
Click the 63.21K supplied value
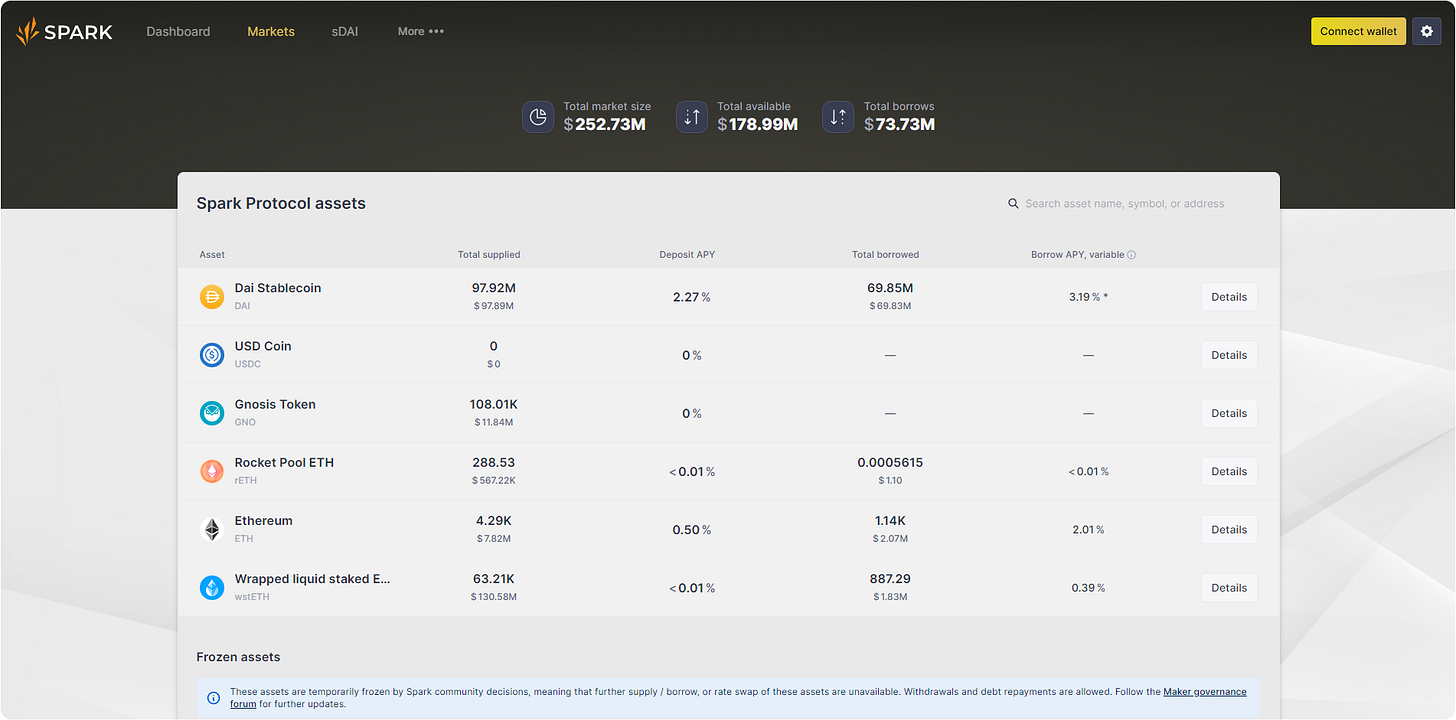click(494, 578)
